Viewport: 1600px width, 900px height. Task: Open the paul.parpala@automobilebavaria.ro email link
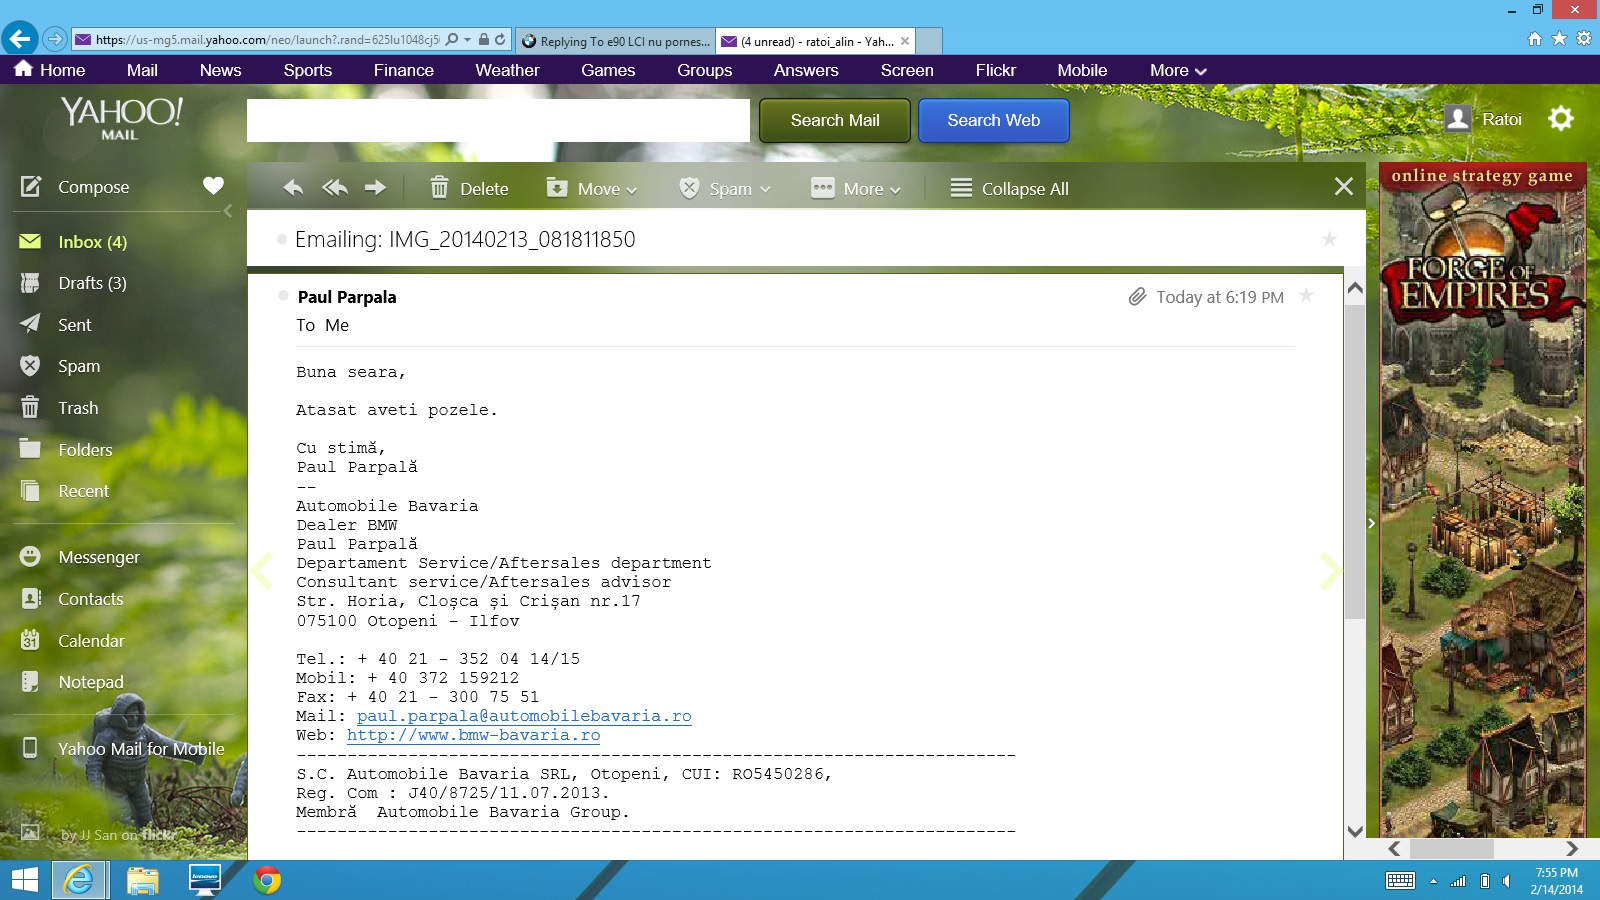[x=524, y=716]
